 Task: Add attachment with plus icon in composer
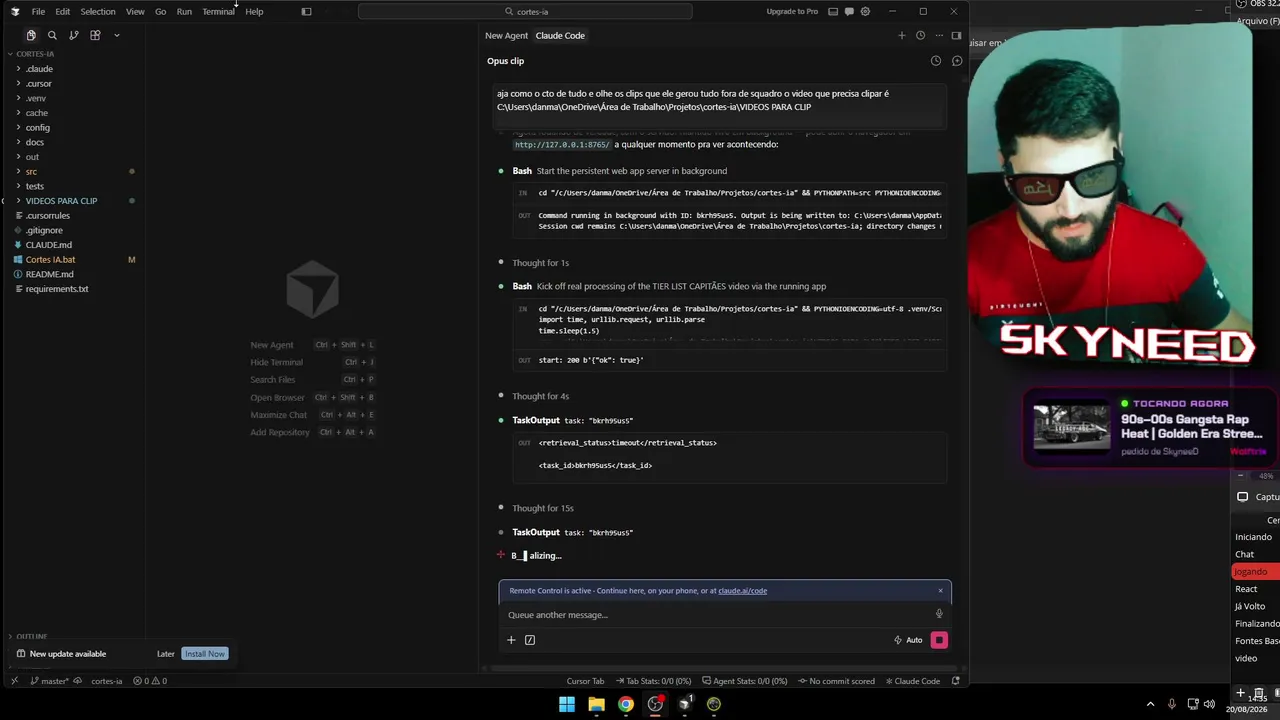tap(511, 640)
